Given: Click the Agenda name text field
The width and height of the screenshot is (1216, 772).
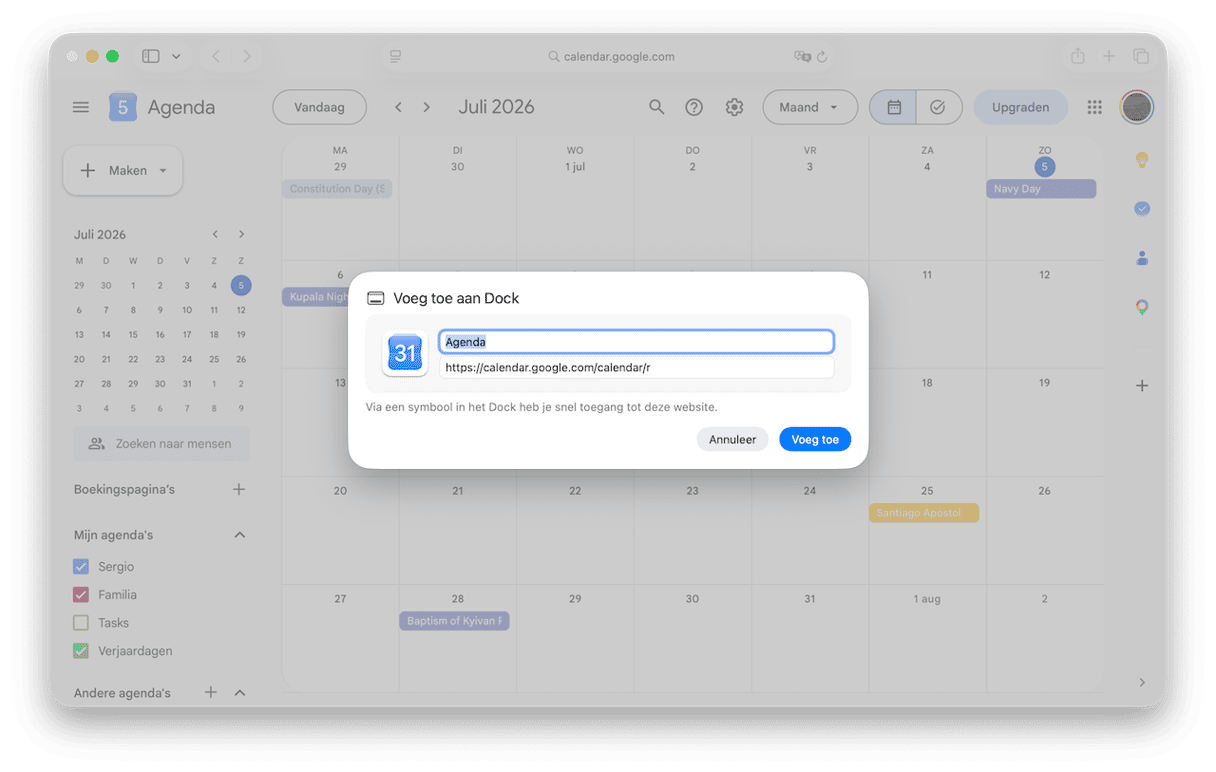Looking at the screenshot, I should (636, 342).
